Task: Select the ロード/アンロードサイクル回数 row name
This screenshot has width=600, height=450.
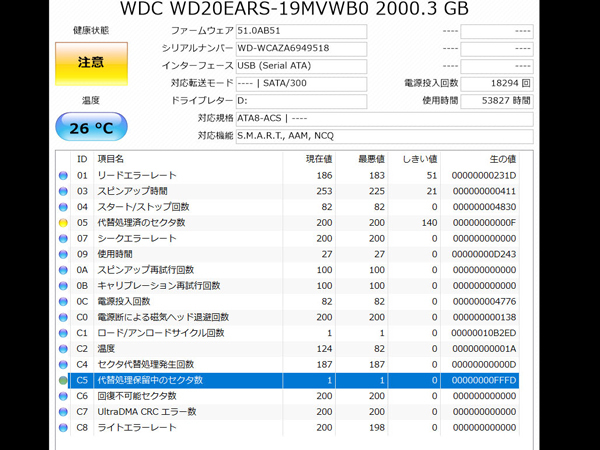Action: (161, 333)
